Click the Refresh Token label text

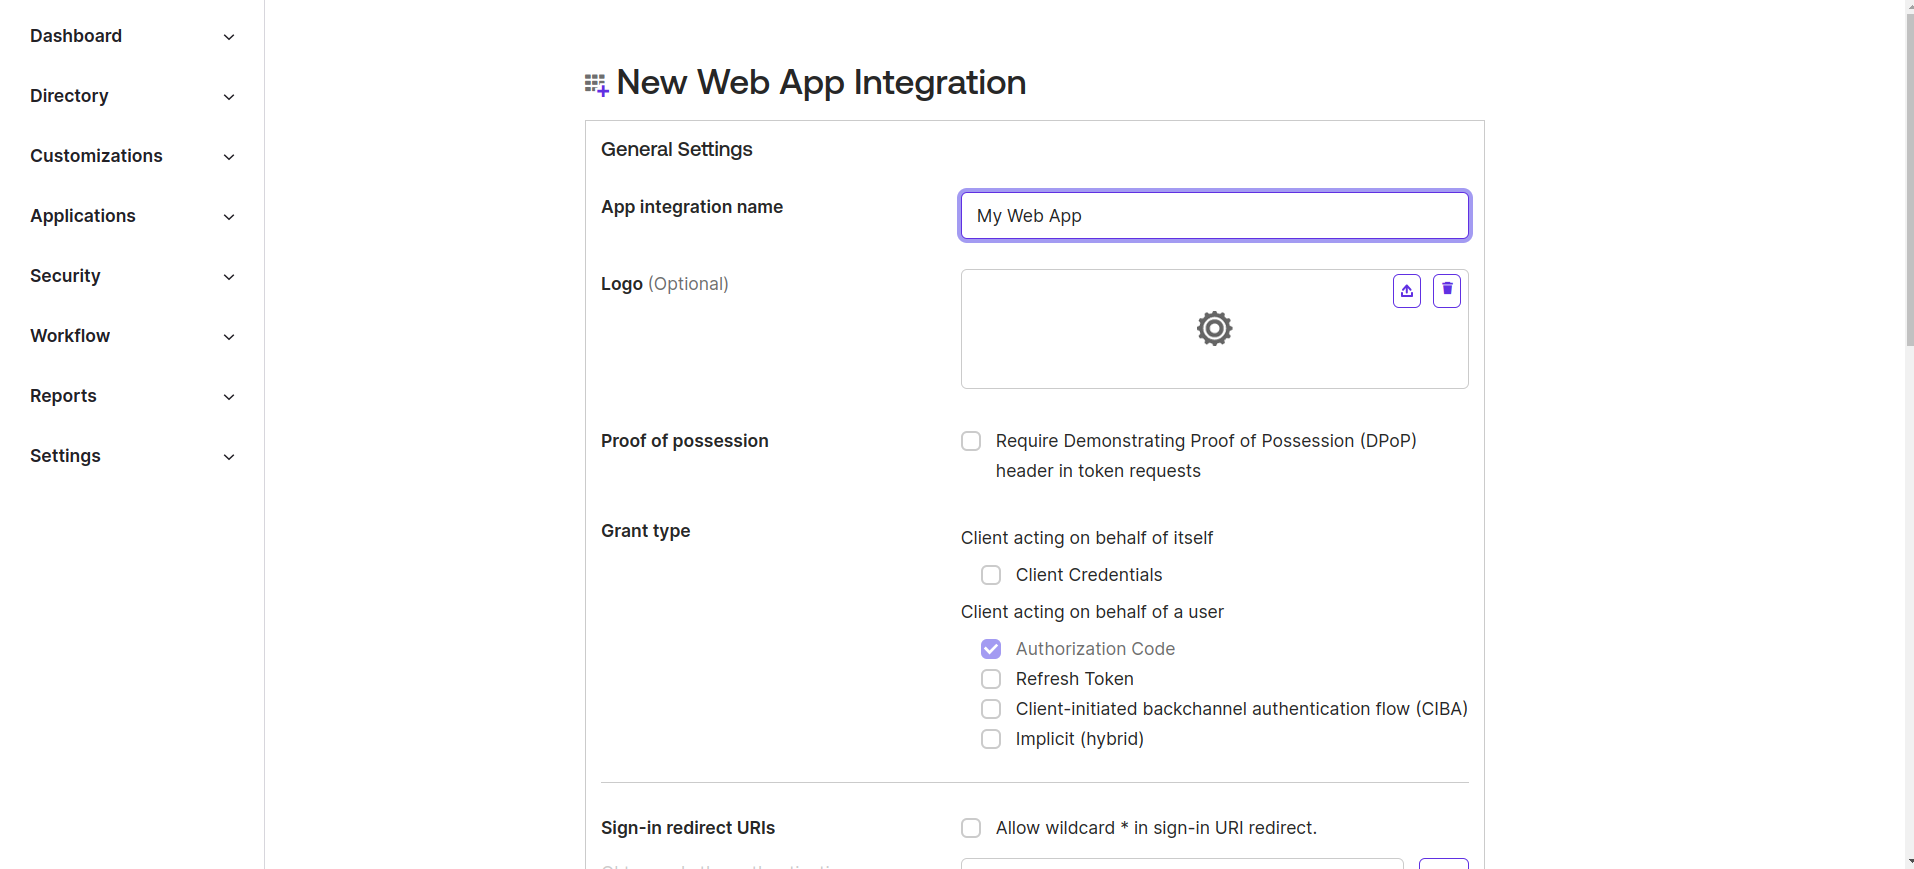[x=1074, y=679]
